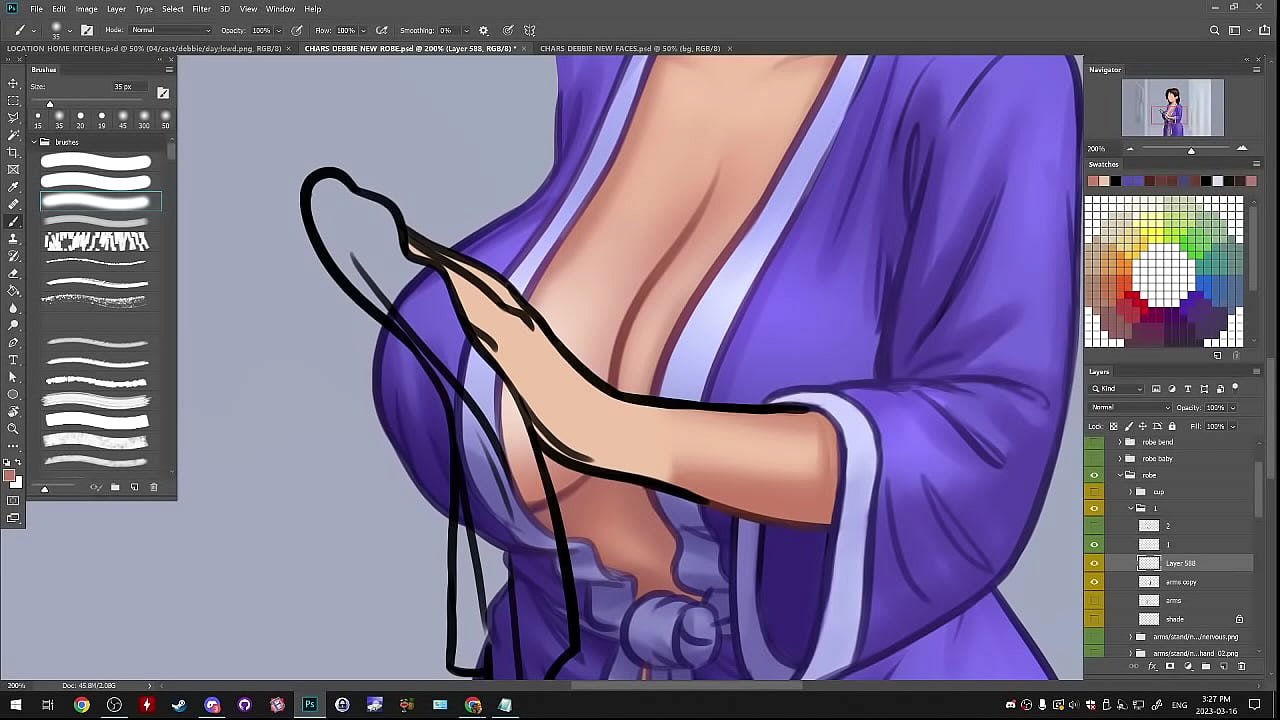Image resolution: width=1280 pixels, height=720 pixels.
Task: Hide Layer 588 using eye icon
Action: pos(1094,563)
